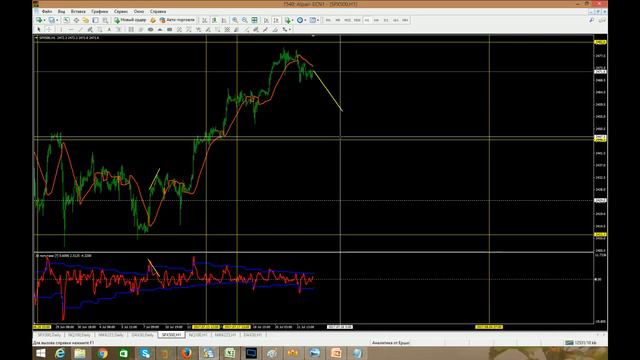The height and width of the screenshot is (360, 640).
Task: Click the Новый ордер button
Action: click(x=130, y=20)
